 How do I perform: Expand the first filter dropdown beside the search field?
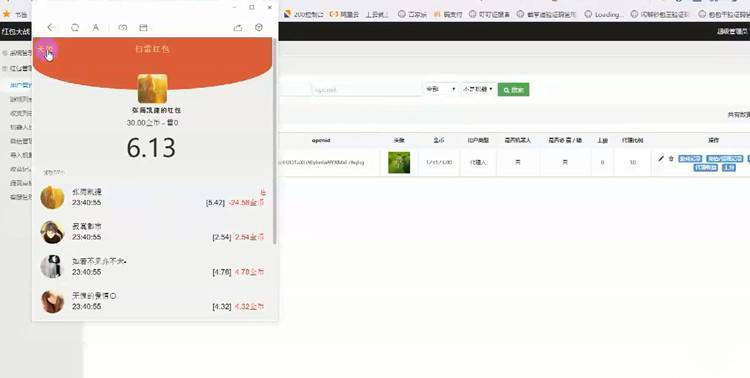(441, 89)
